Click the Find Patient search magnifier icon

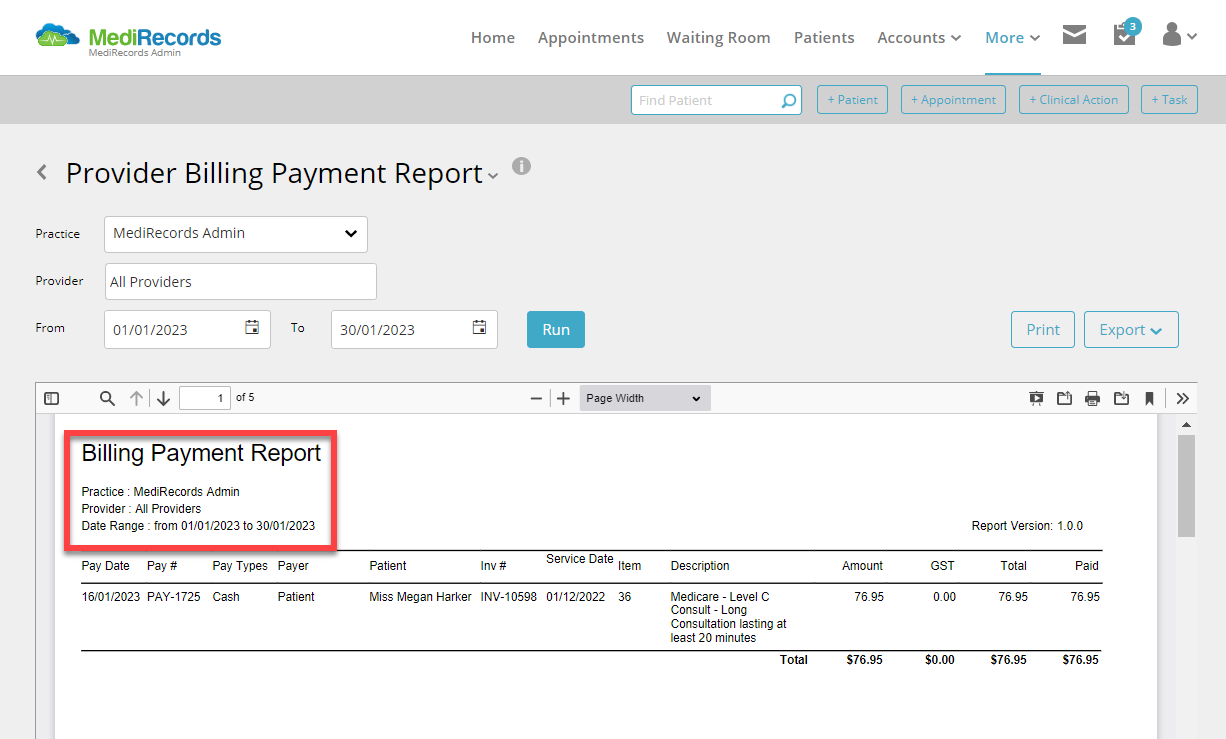[x=788, y=100]
